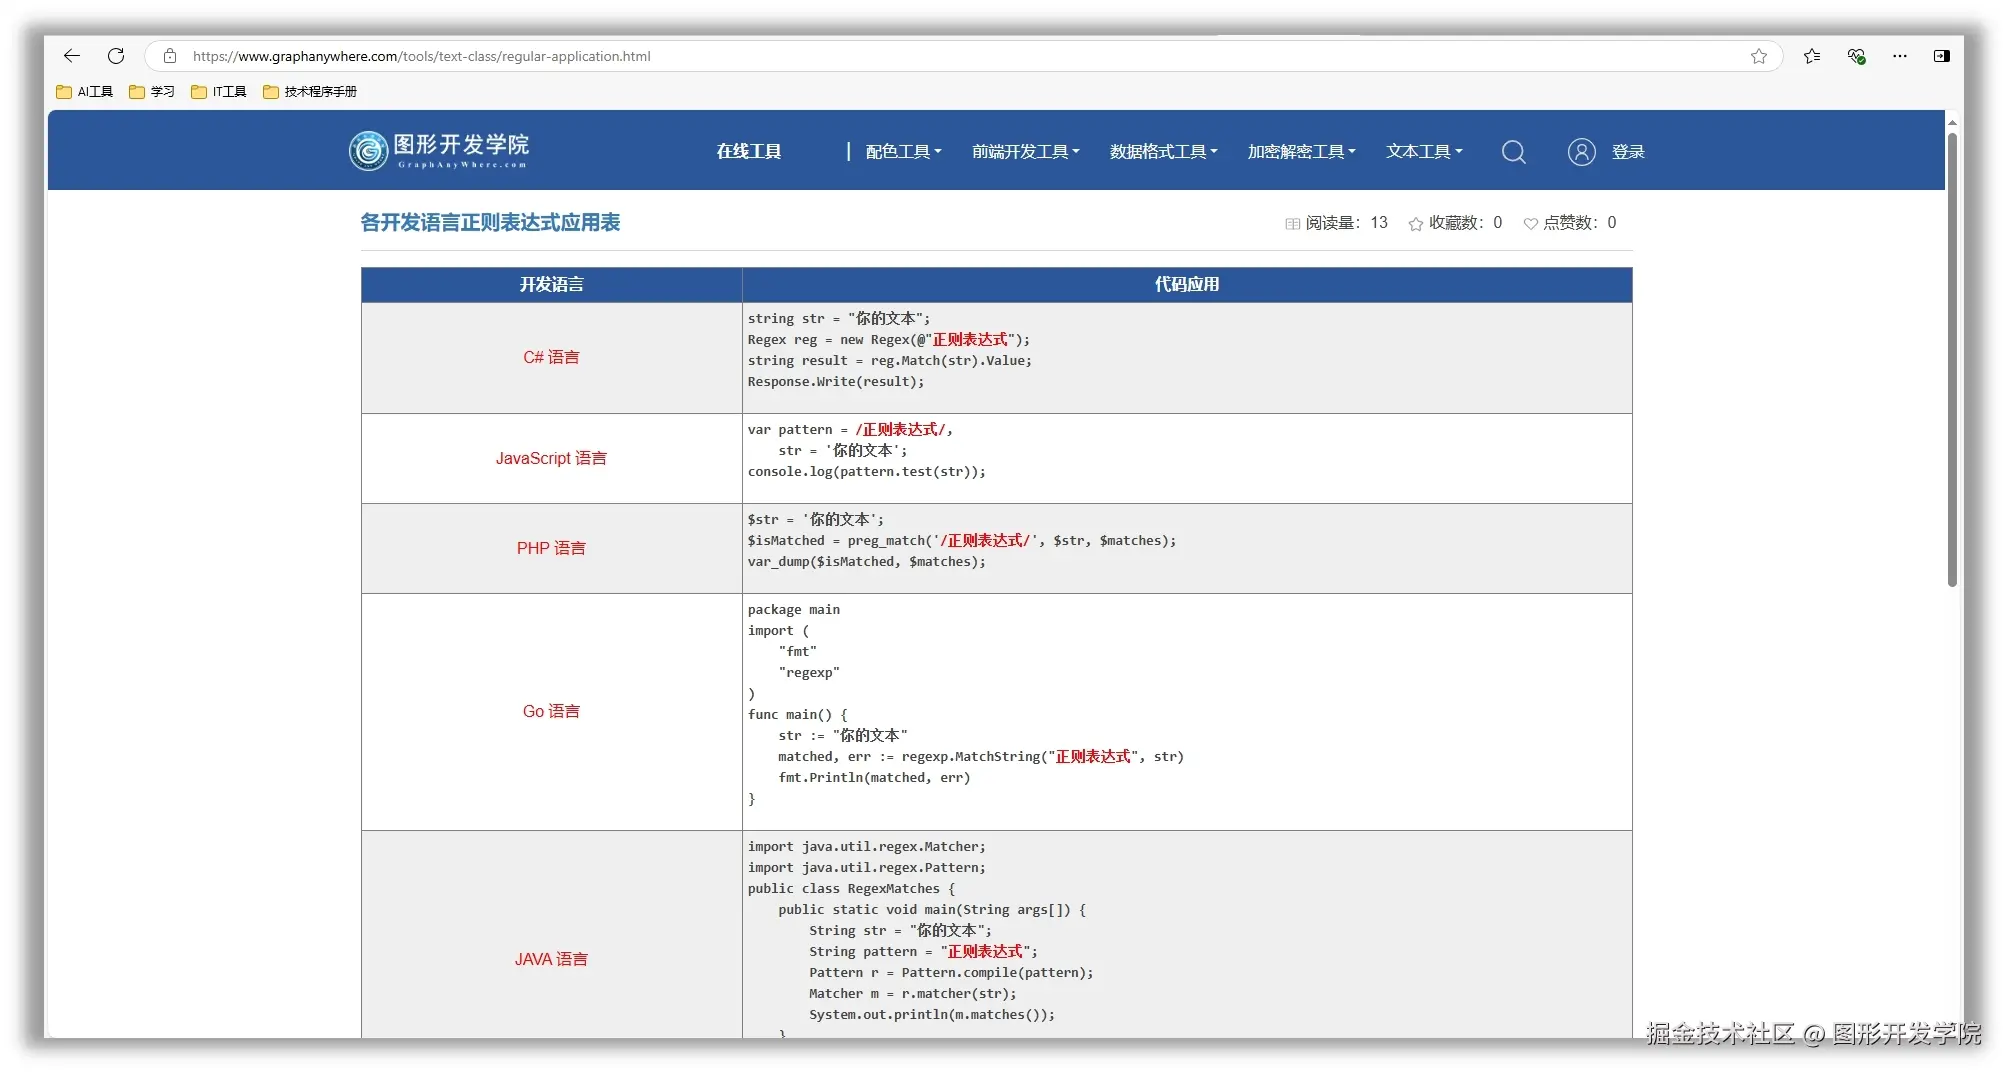
Task: Click the code line 'Pattern r = Pattern.compile(pattern);'
Action: 951,973
